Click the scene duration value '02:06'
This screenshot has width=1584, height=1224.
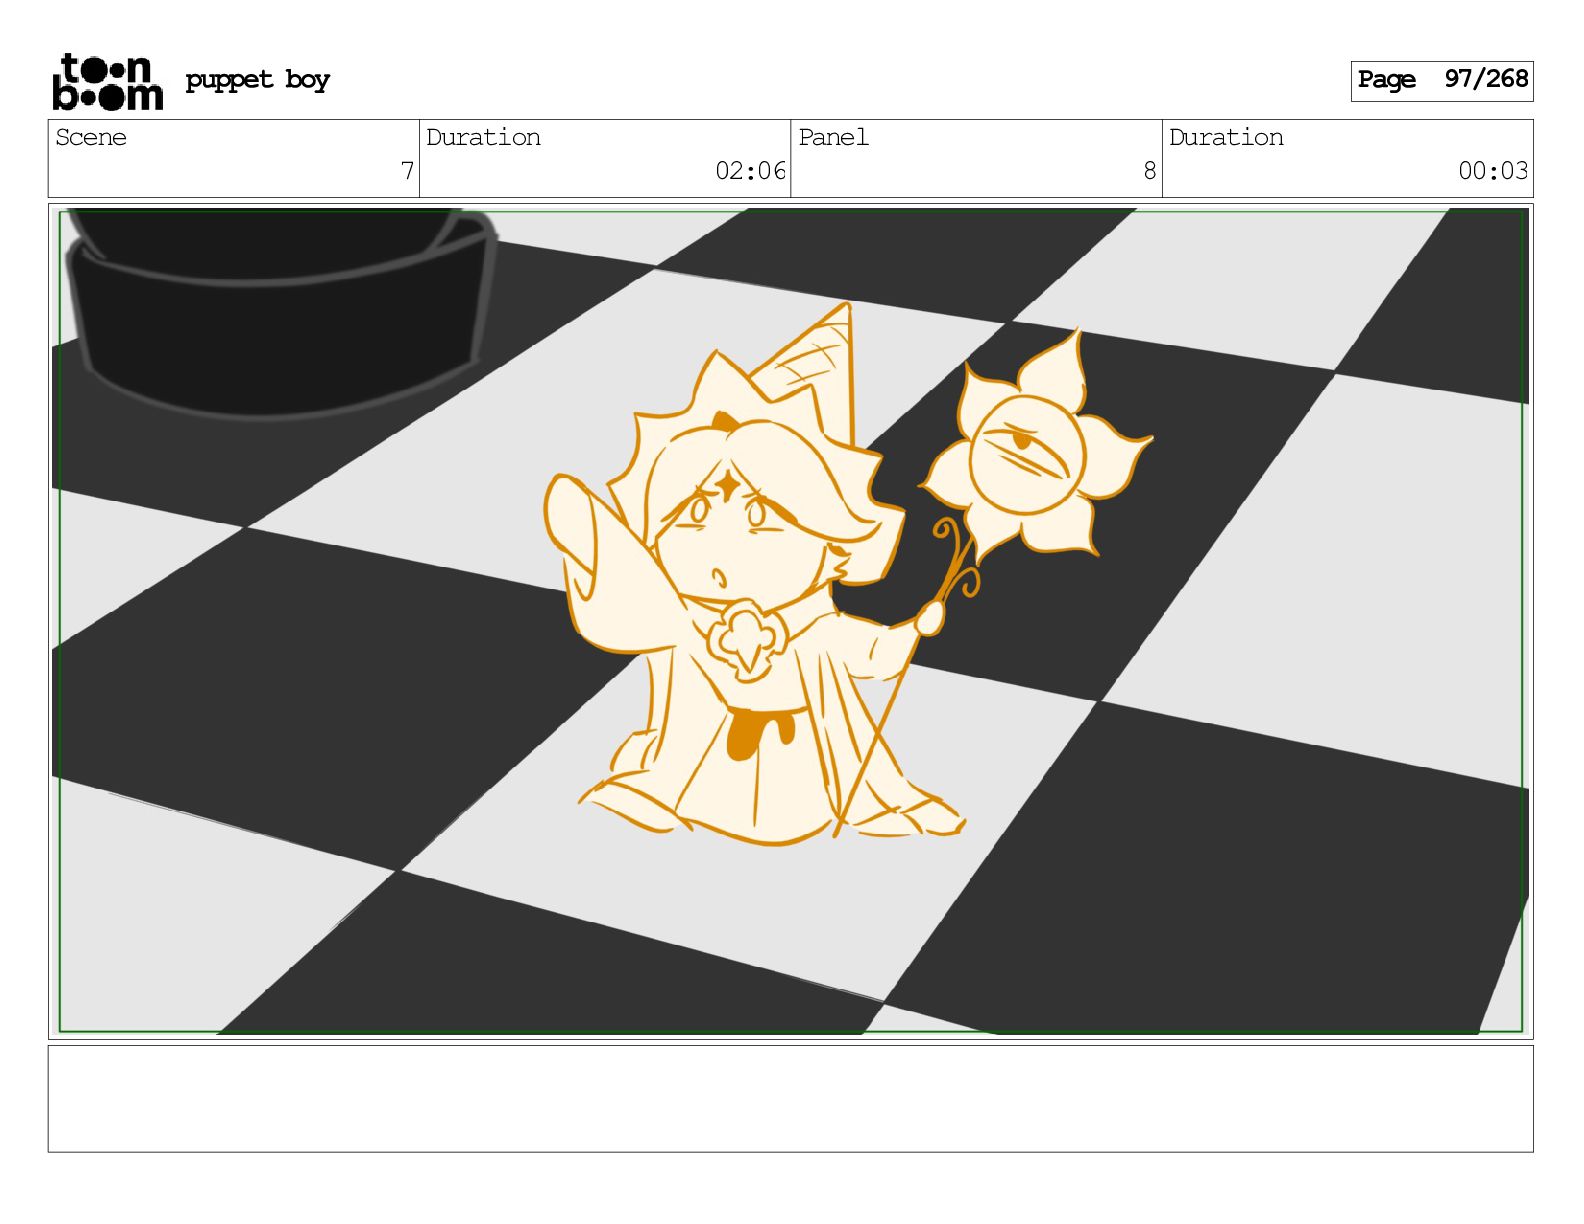[x=750, y=171]
